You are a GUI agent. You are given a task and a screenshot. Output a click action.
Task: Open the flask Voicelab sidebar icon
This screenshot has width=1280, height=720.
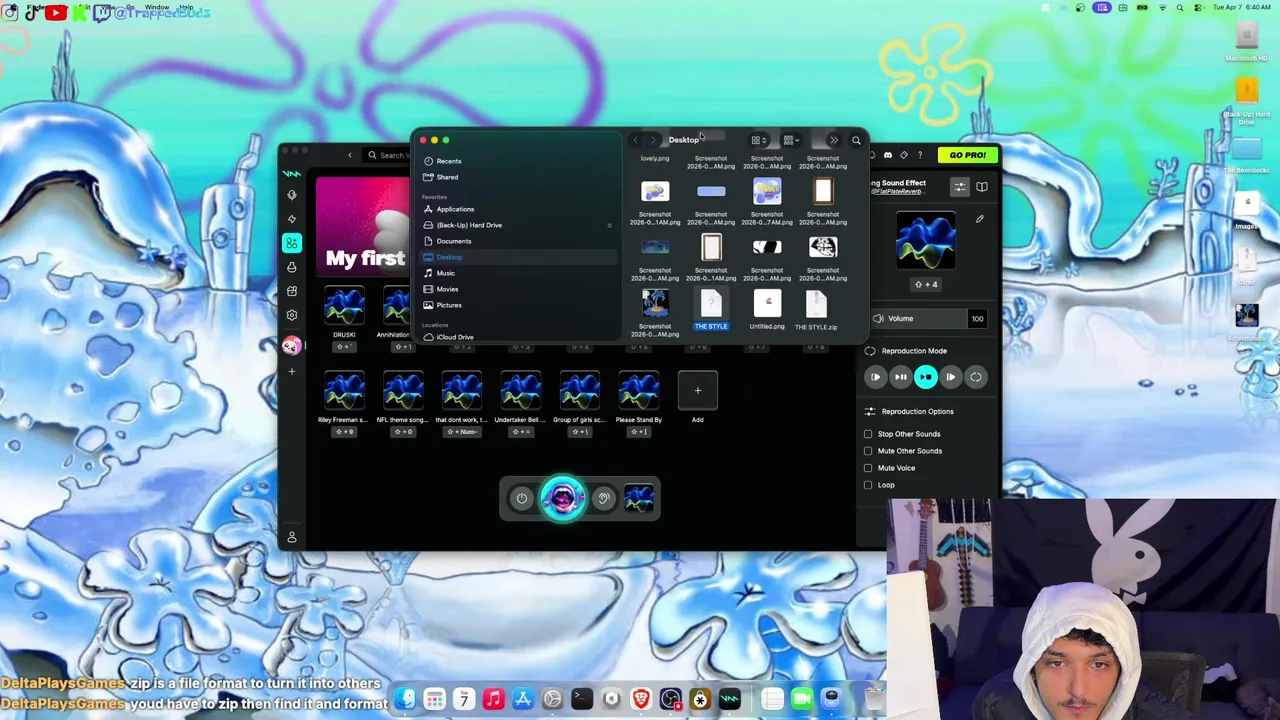292,267
